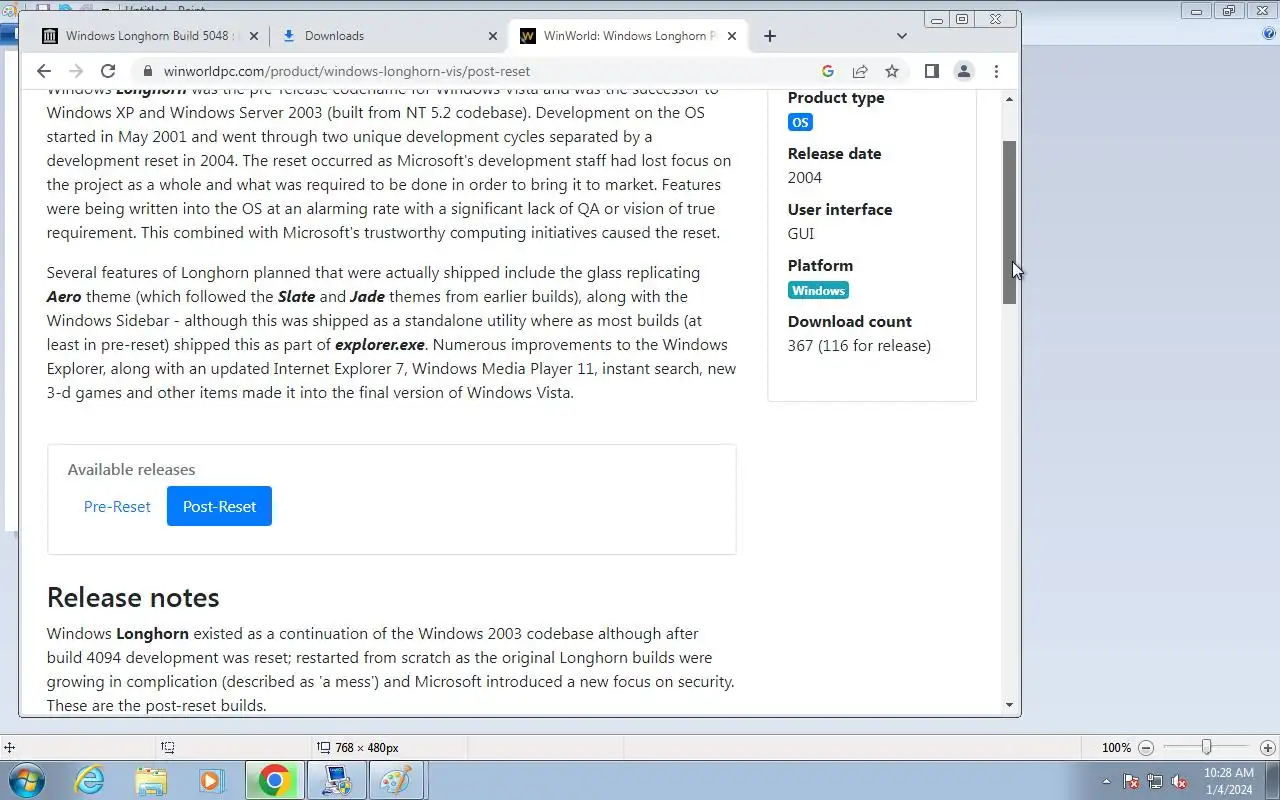Image resolution: width=1280 pixels, height=800 pixels.
Task: Show hidden system tray icons
Action: click(1105, 781)
